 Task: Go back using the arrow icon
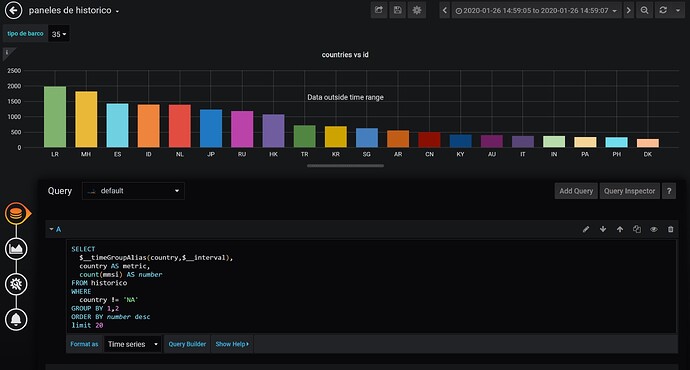[13, 10]
